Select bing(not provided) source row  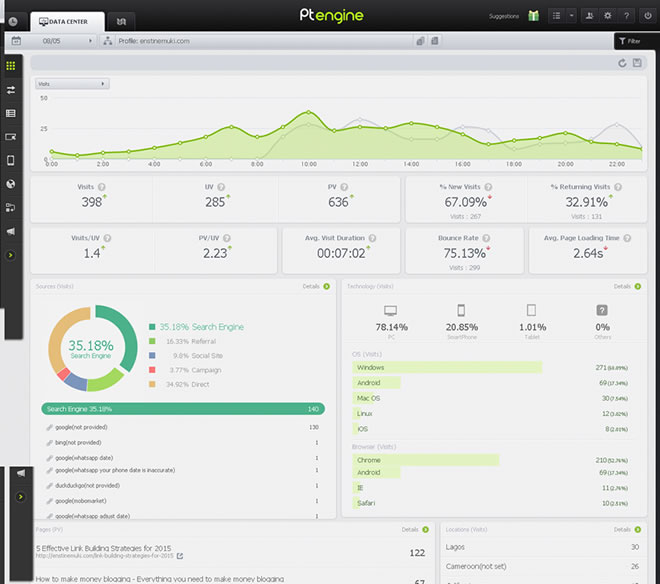click(182, 443)
